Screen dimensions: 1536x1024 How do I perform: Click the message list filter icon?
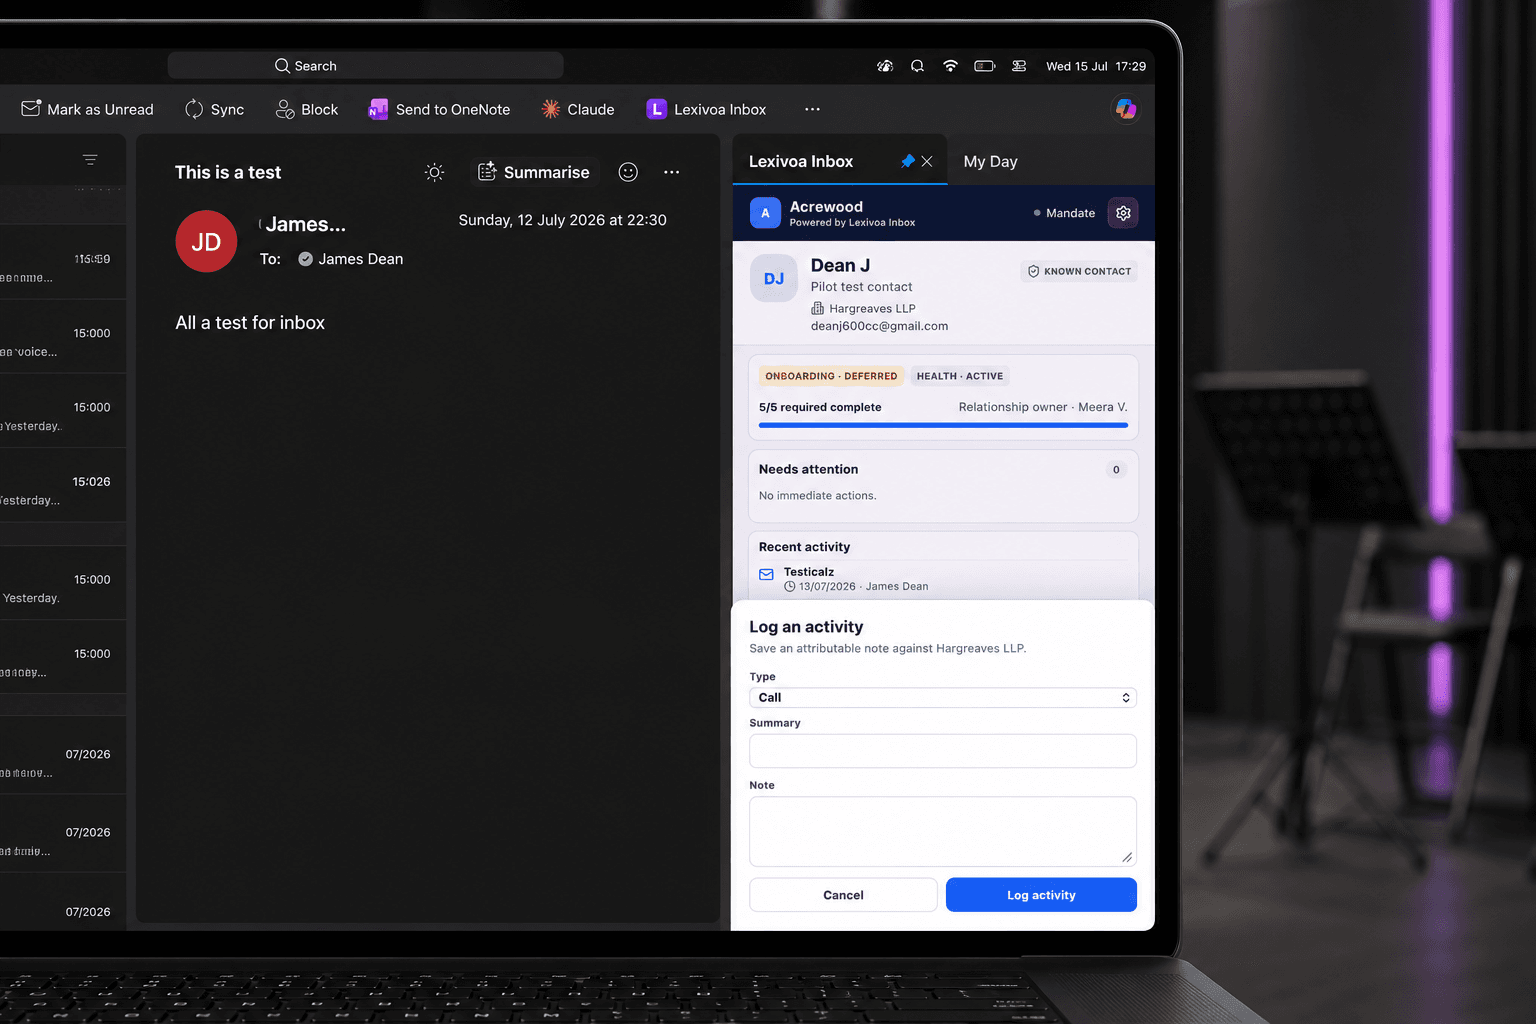pos(90,160)
